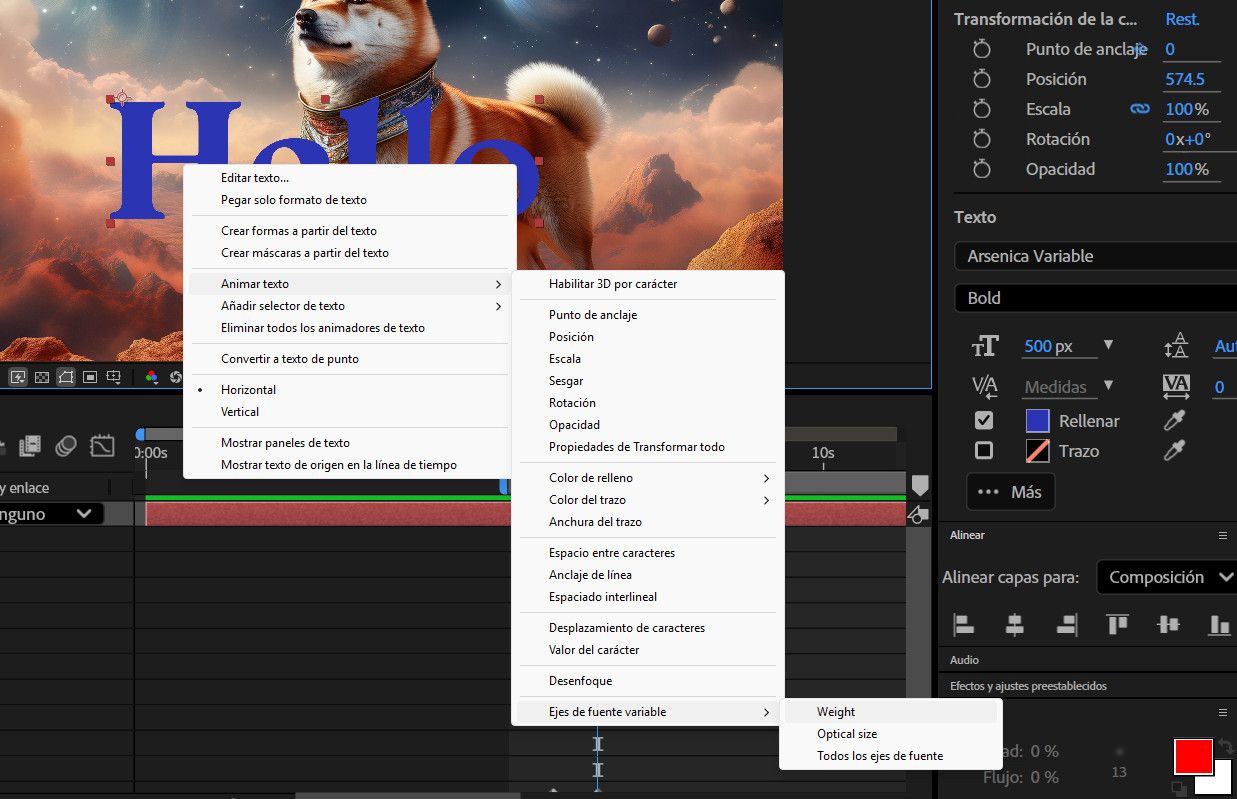The image size is (1237, 799).
Task: Open the Graph Editor icon
Action: [102, 446]
